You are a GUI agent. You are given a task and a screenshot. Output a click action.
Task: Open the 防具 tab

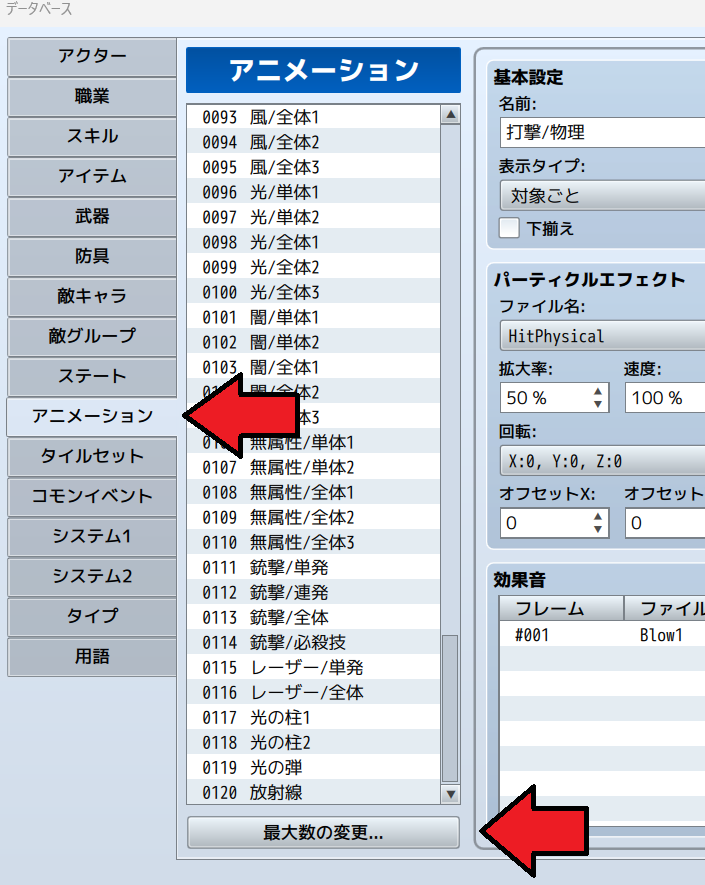coord(92,257)
